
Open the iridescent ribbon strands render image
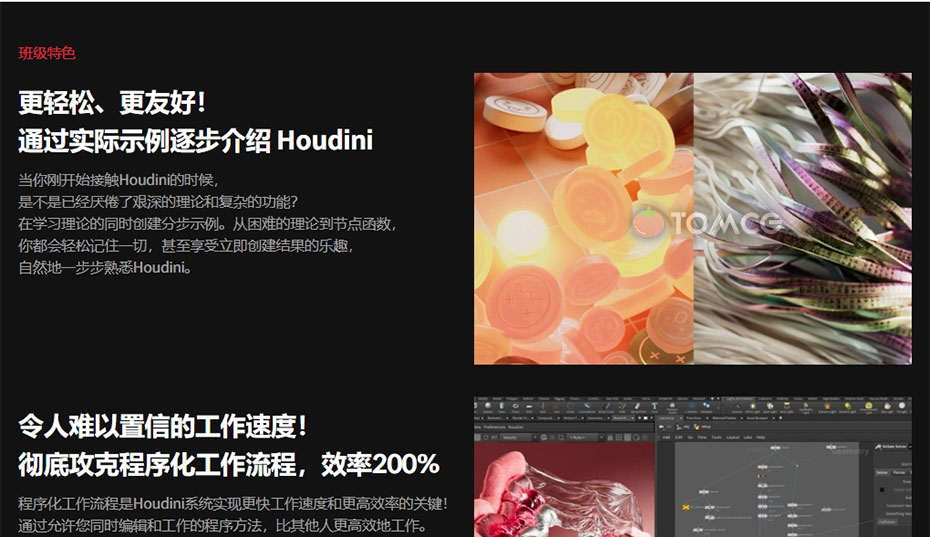point(803,218)
